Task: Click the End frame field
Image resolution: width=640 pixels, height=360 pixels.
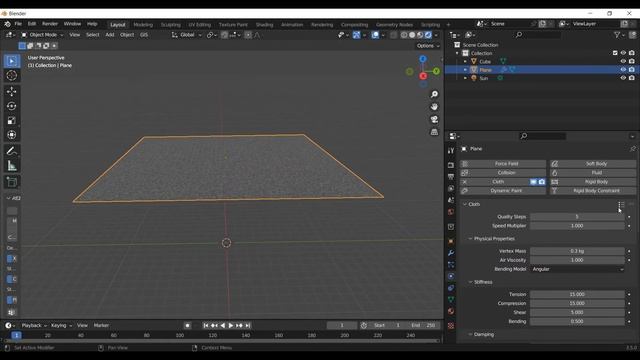Action: (x=423, y=326)
